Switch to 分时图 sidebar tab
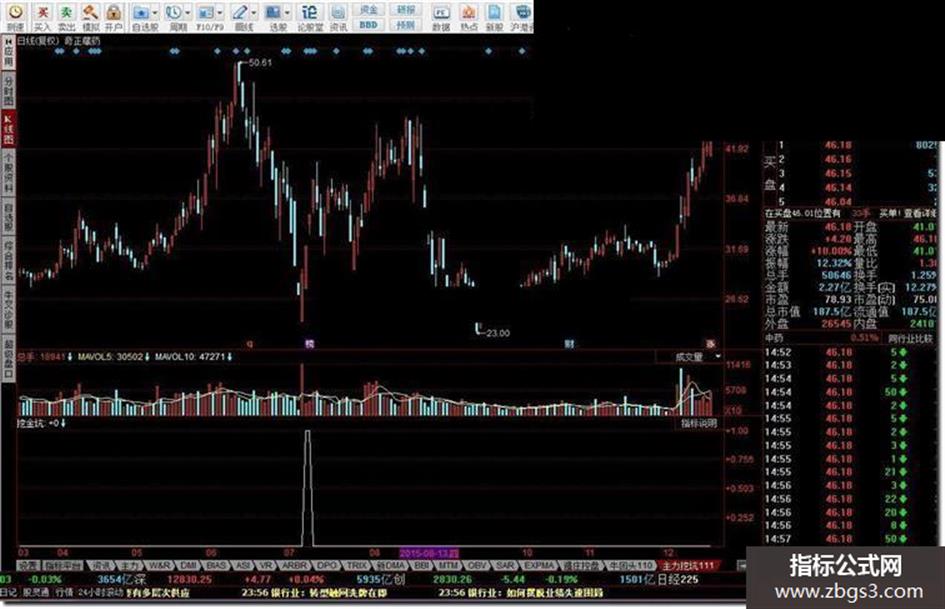 point(8,90)
